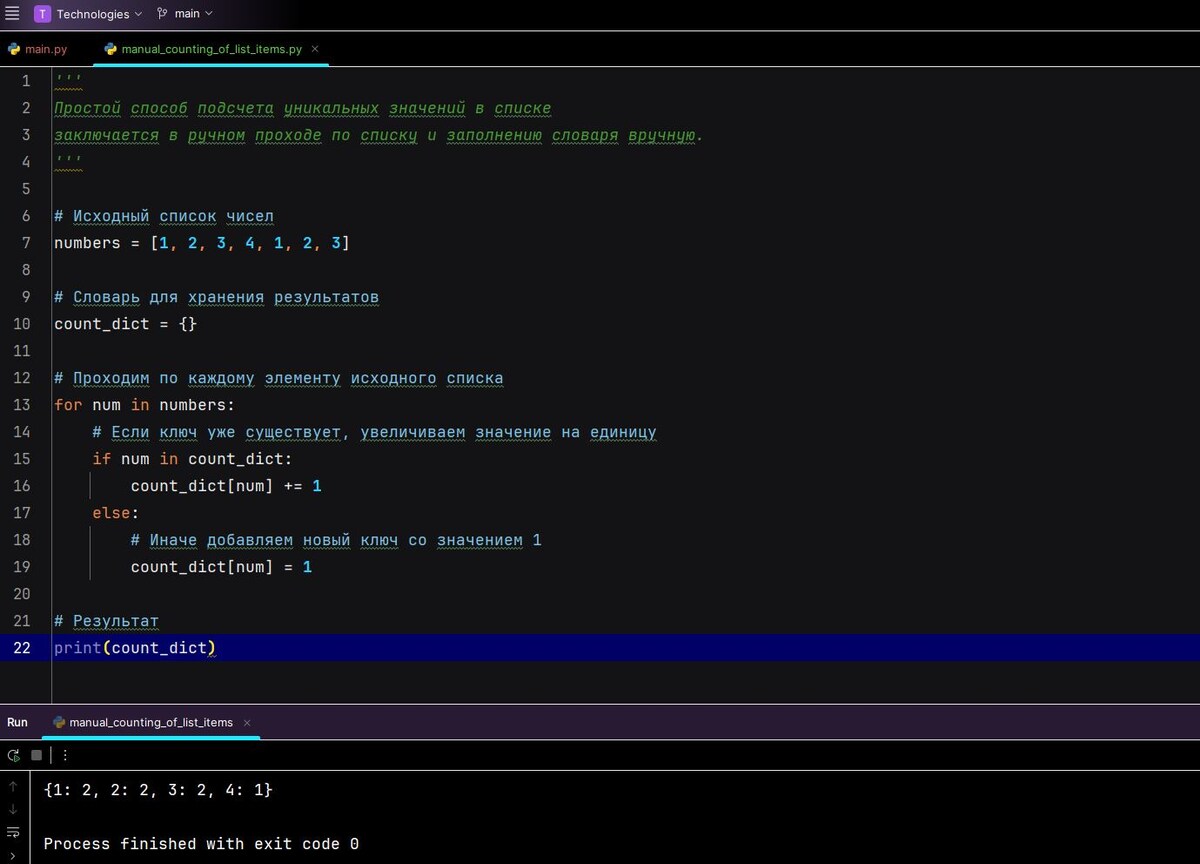Expand the console chevron below soft-wrap icon
The width and height of the screenshot is (1200, 864).
point(13,855)
